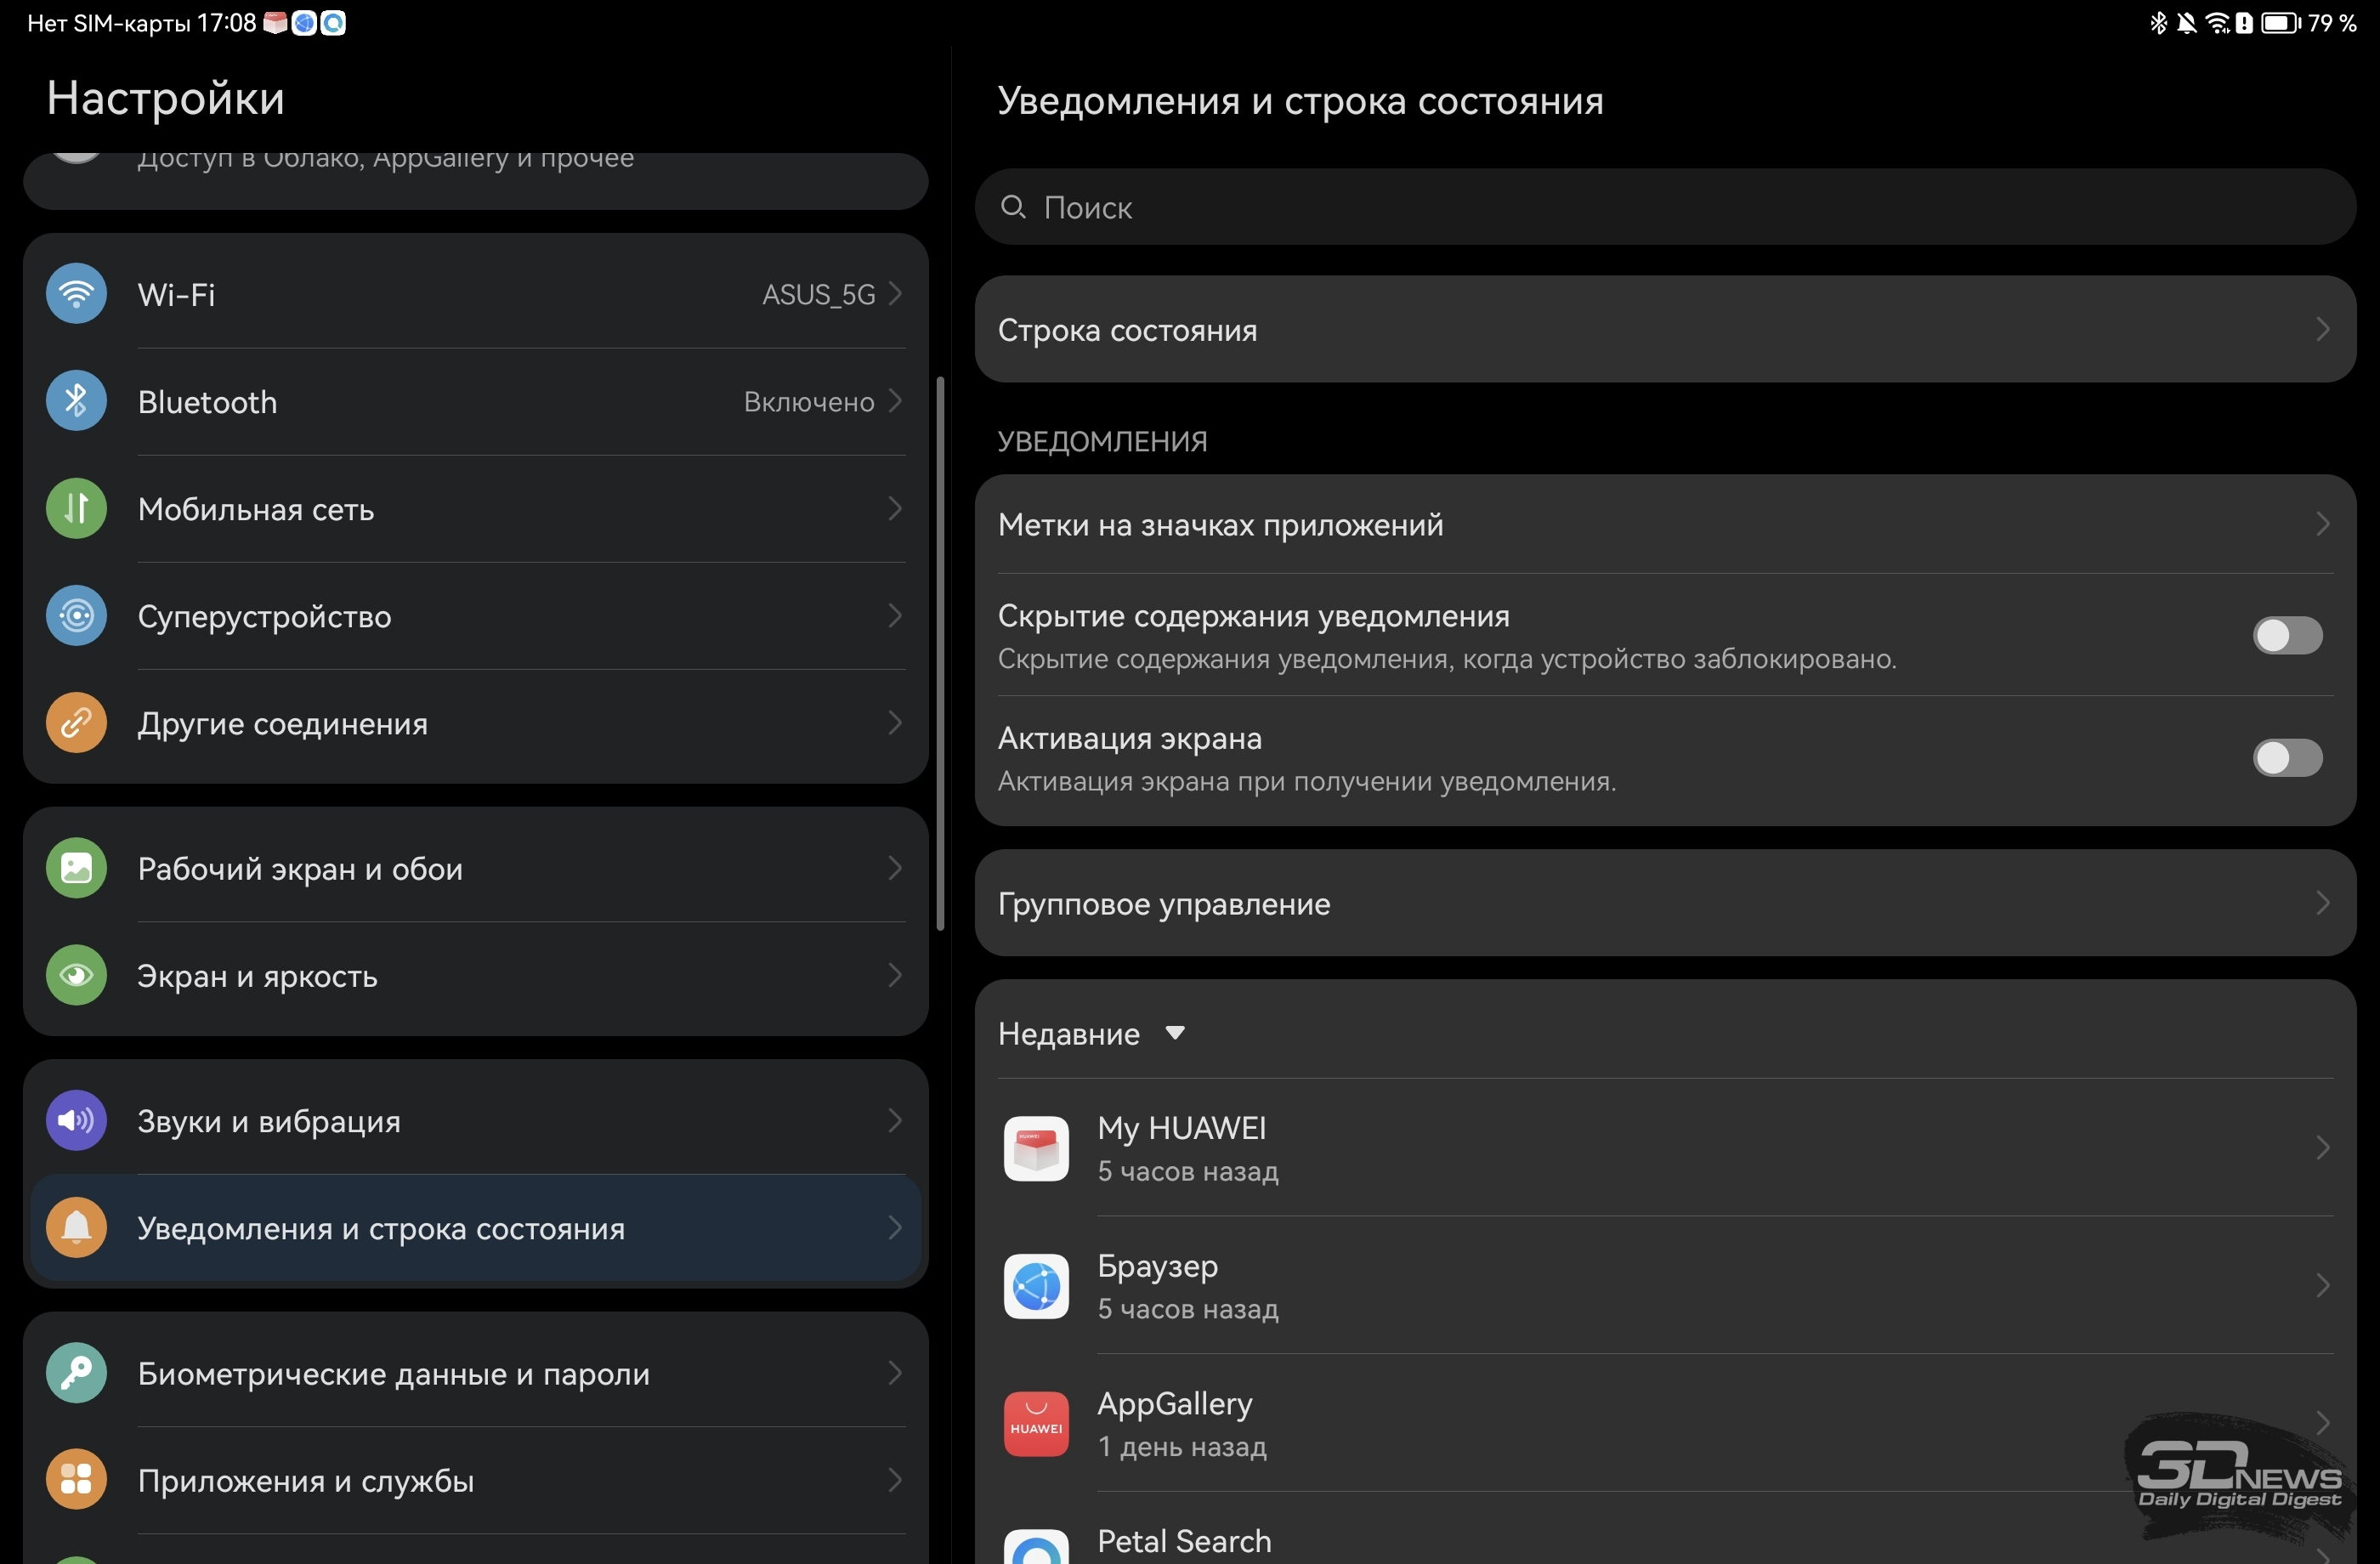The height and width of the screenshot is (1564, 2380).
Task: Open Экран и яркость settings
Action: (x=476, y=975)
